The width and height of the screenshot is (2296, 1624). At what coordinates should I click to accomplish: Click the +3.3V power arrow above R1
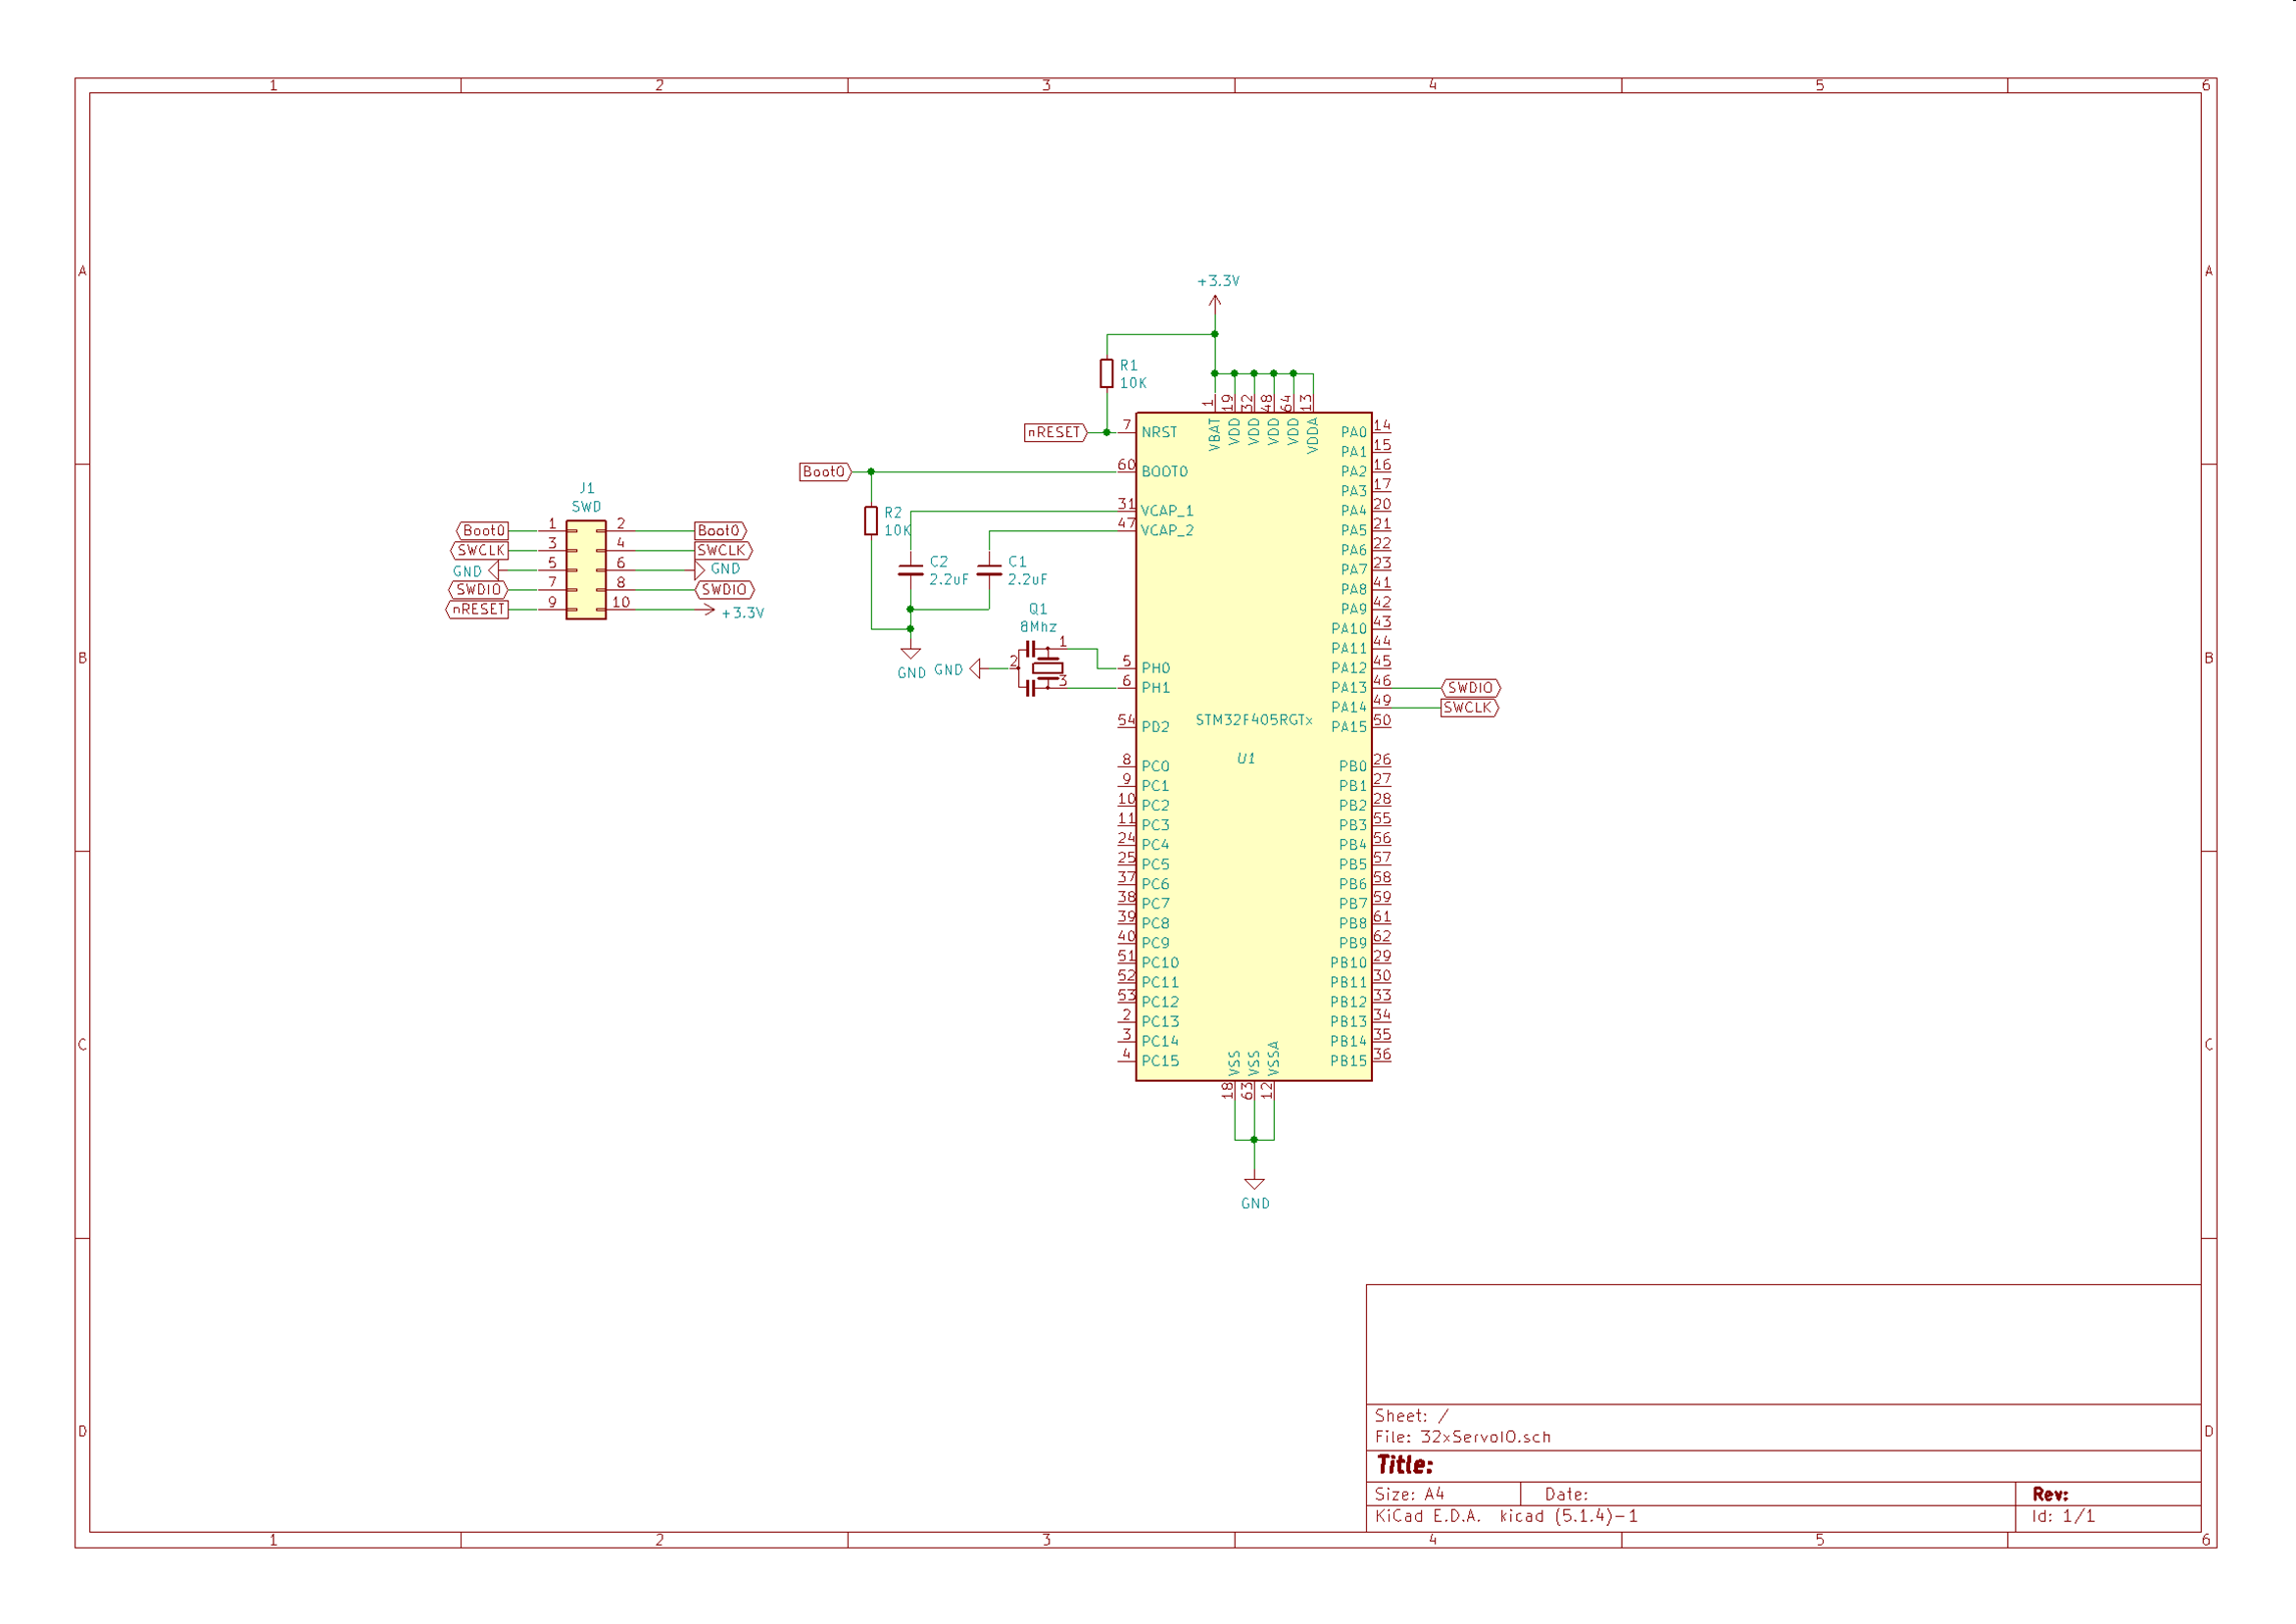tap(1215, 303)
